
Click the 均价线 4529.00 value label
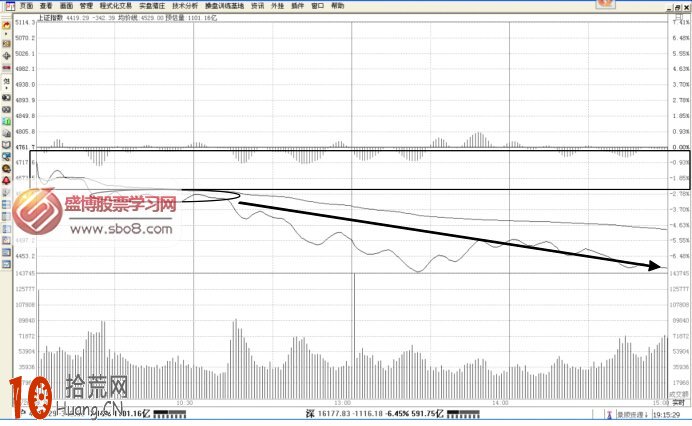tap(141, 18)
